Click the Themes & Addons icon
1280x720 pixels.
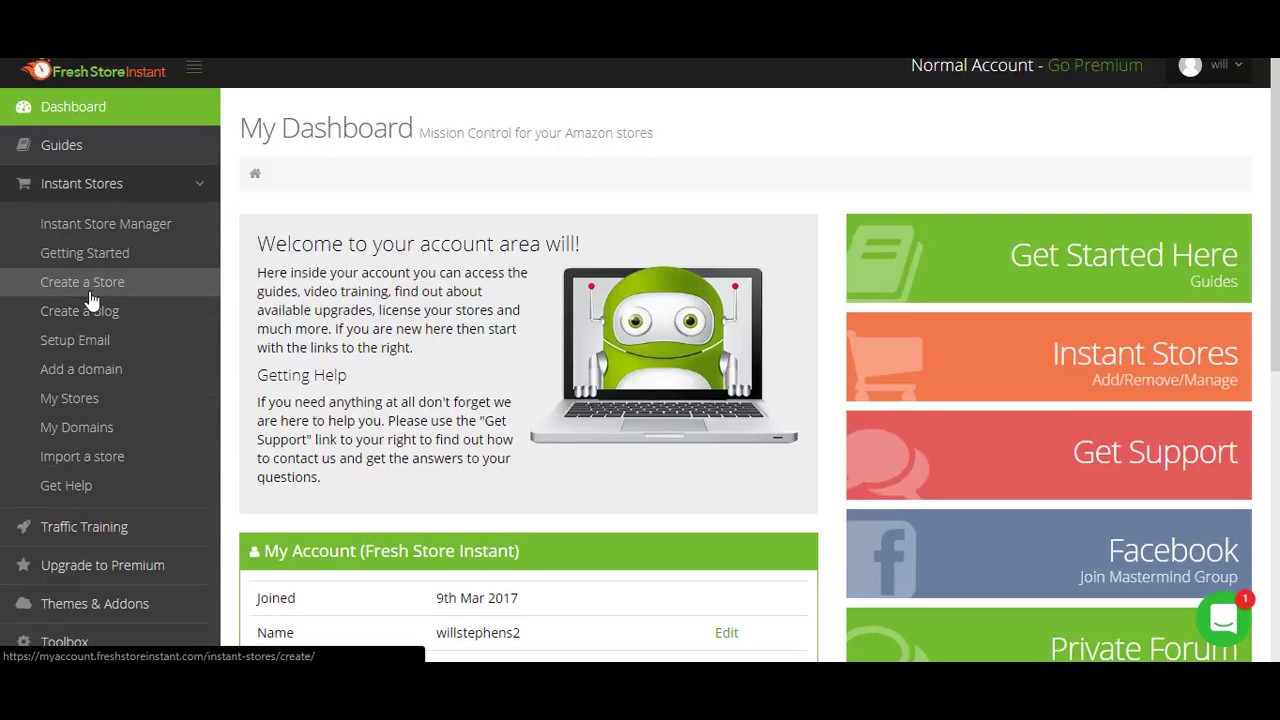(x=23, y=604)
